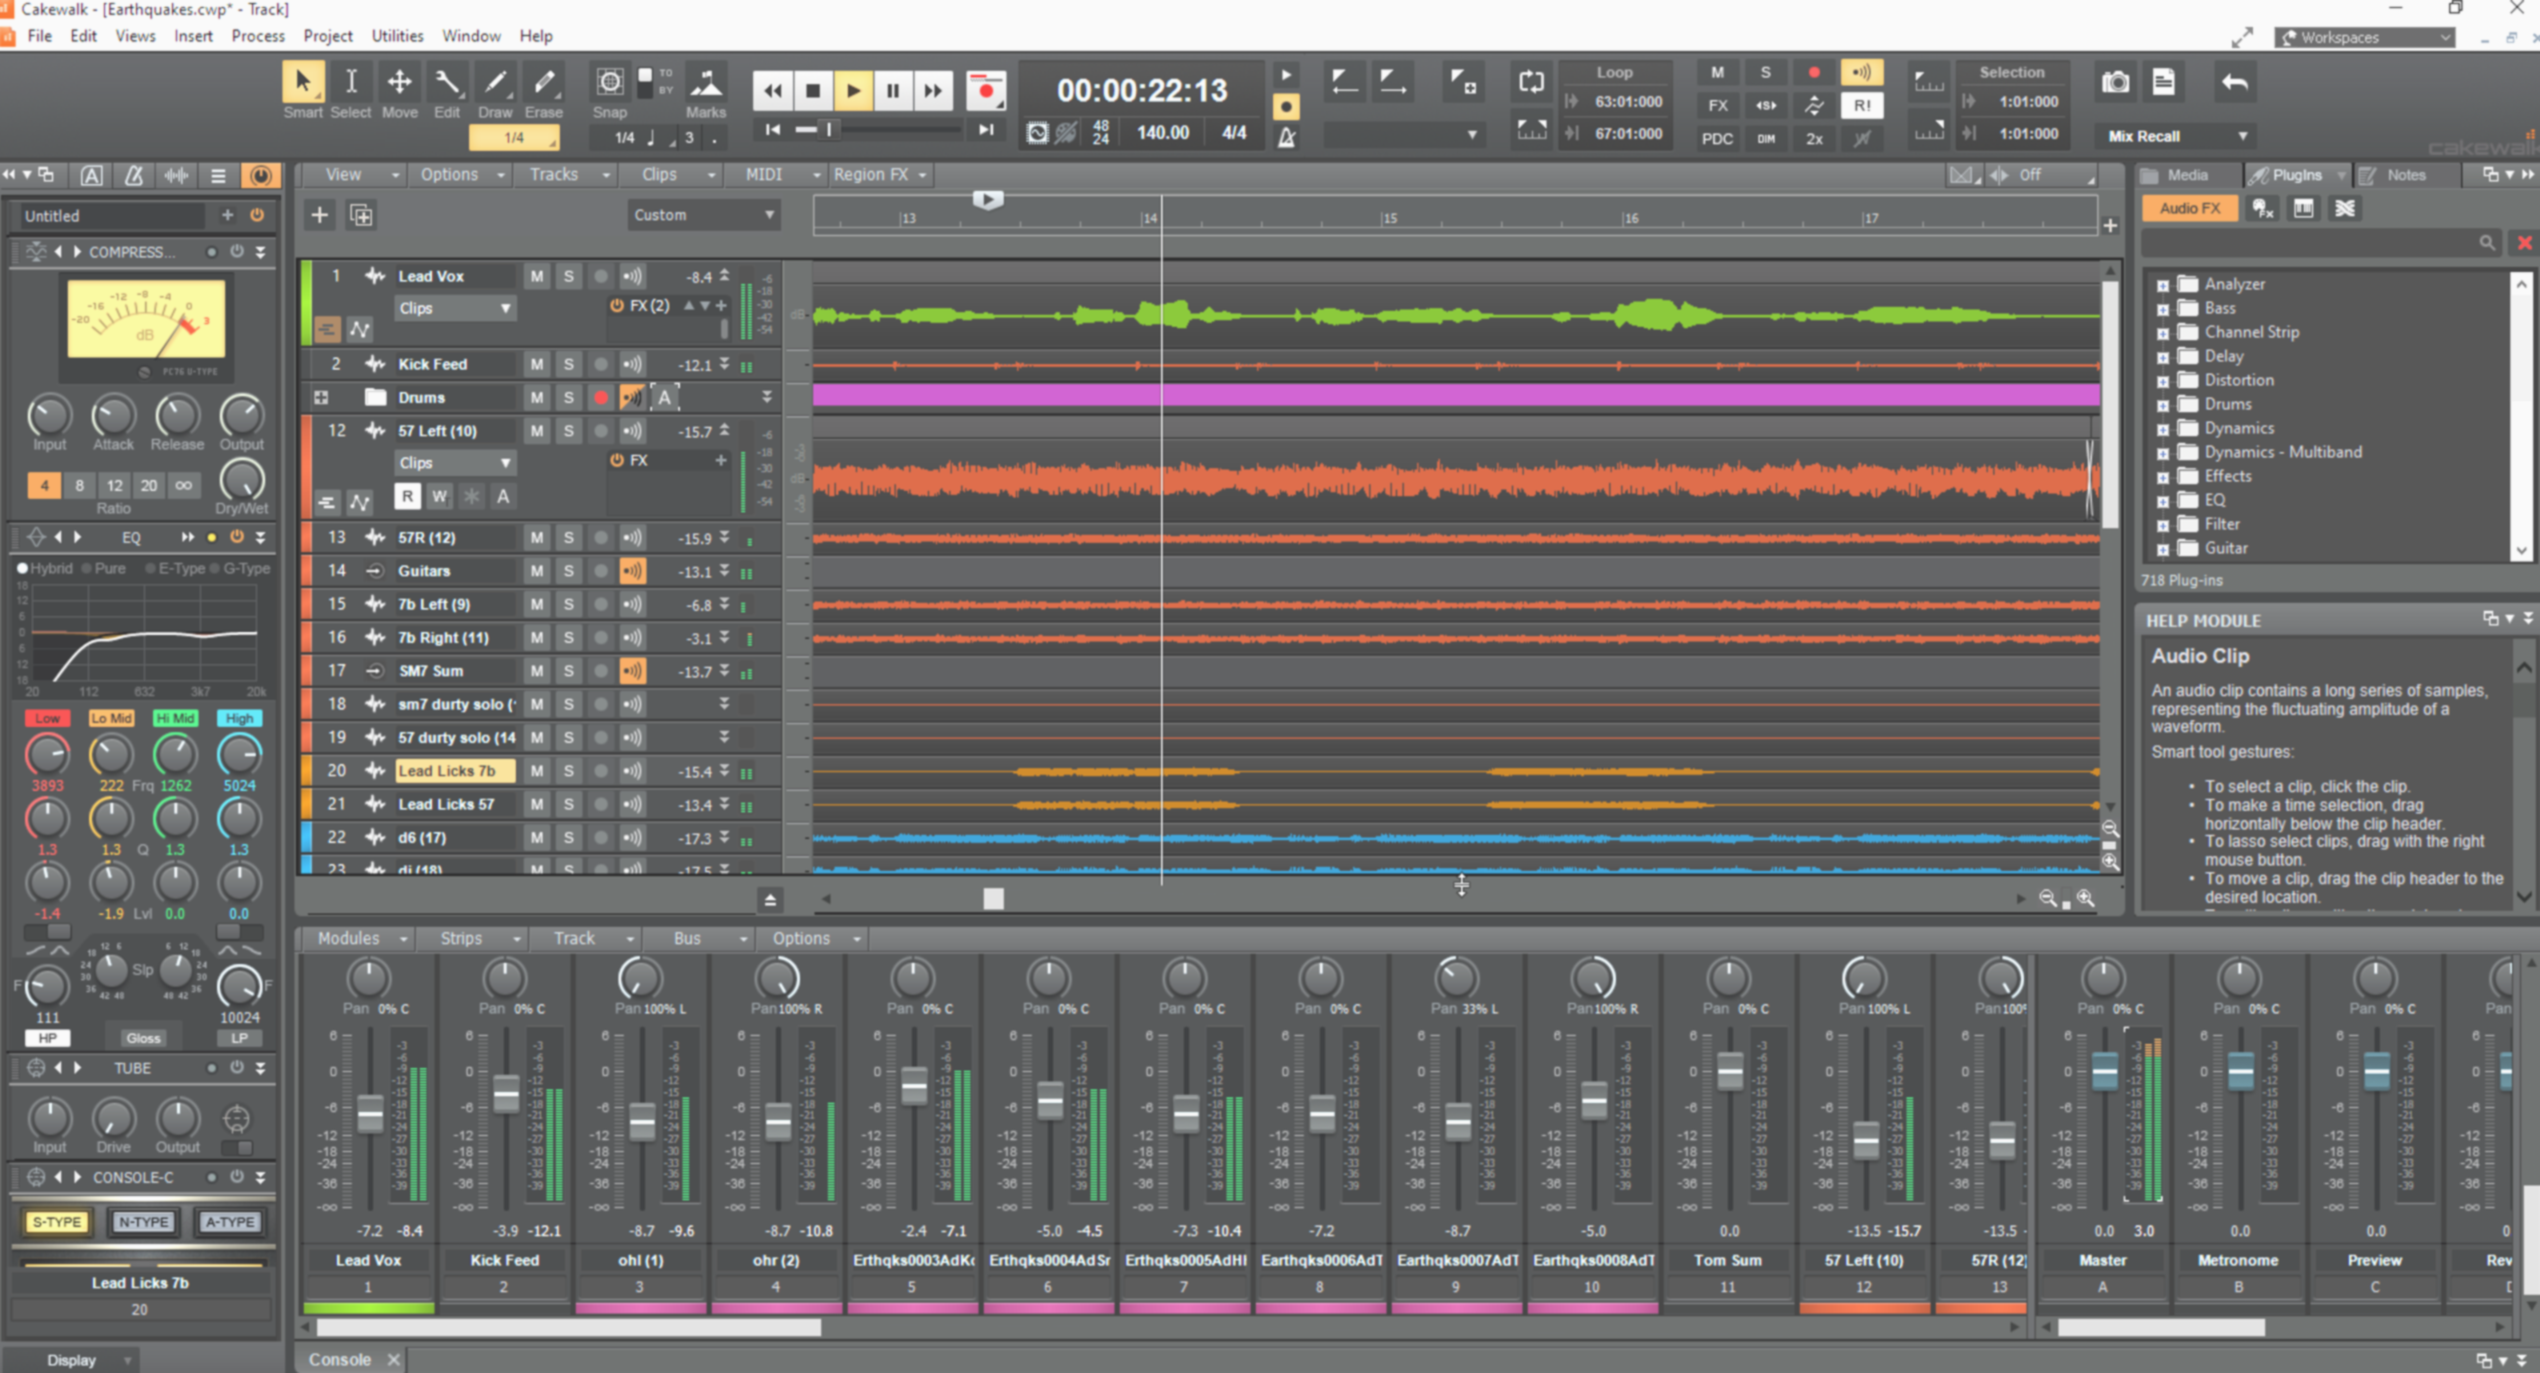This screenshot has height=1373, width=2540.
Task: Arm the transport Record button
Action: 985,91
